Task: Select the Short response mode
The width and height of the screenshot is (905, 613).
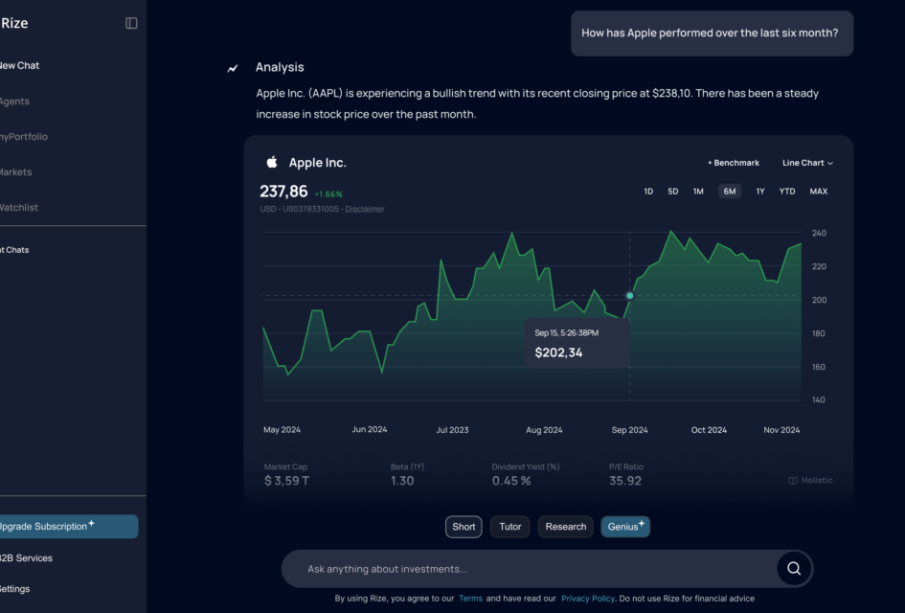Action: pos(464,527)
